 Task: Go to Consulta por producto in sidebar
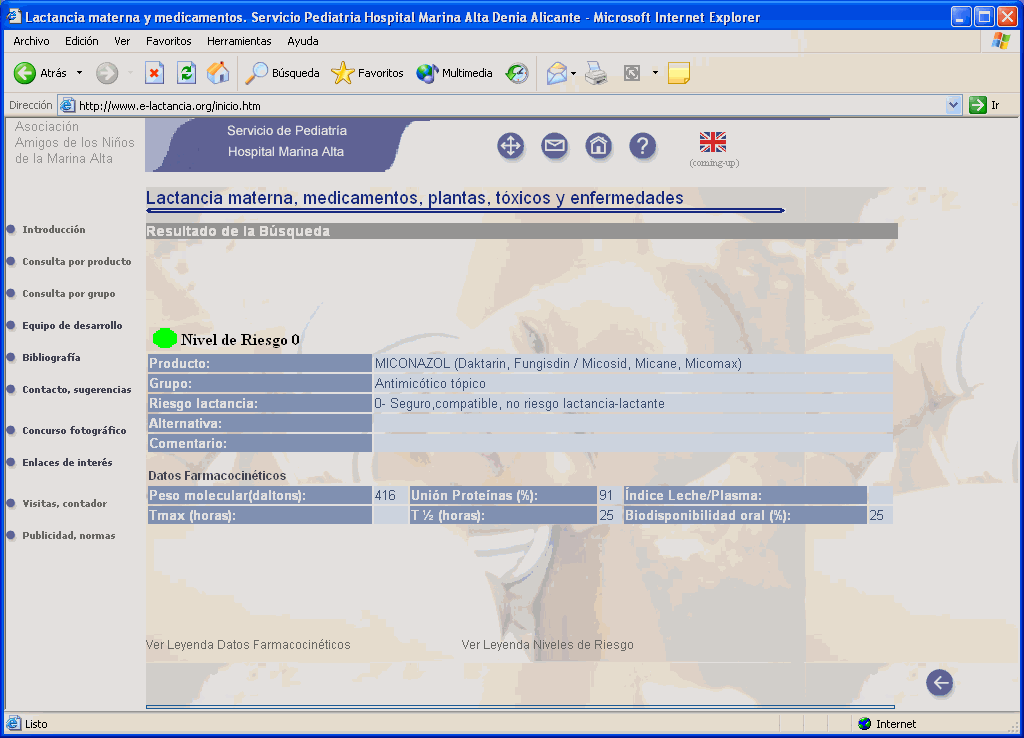coord(76,262)
